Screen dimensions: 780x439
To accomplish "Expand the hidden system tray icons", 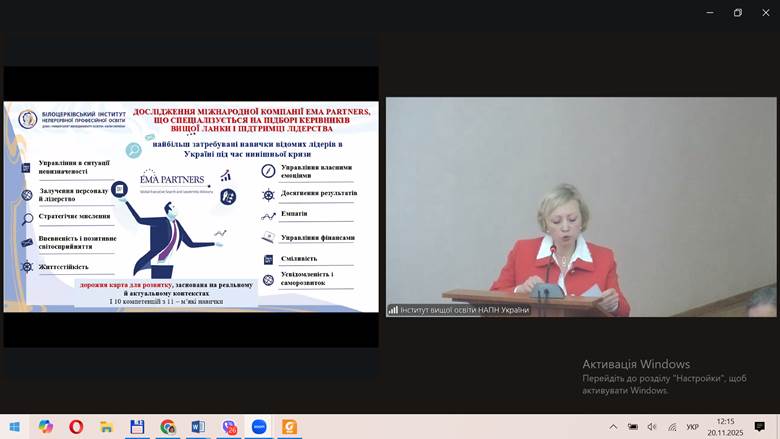I will point(612,427).
